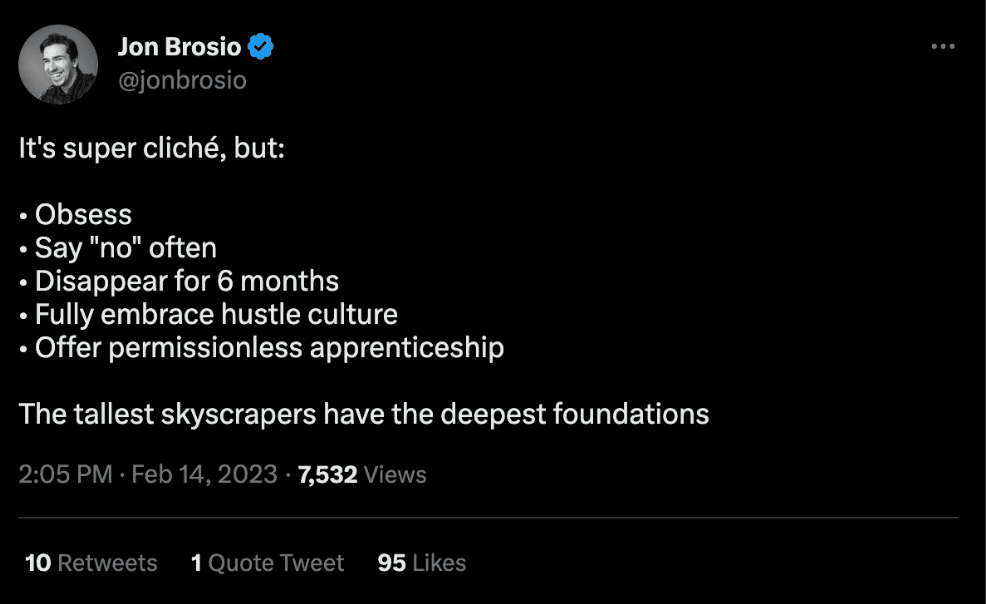Click the tallest skyscrapers closing sentence
986x604 pixels.
pyautogui.click(x=364, y=413)
